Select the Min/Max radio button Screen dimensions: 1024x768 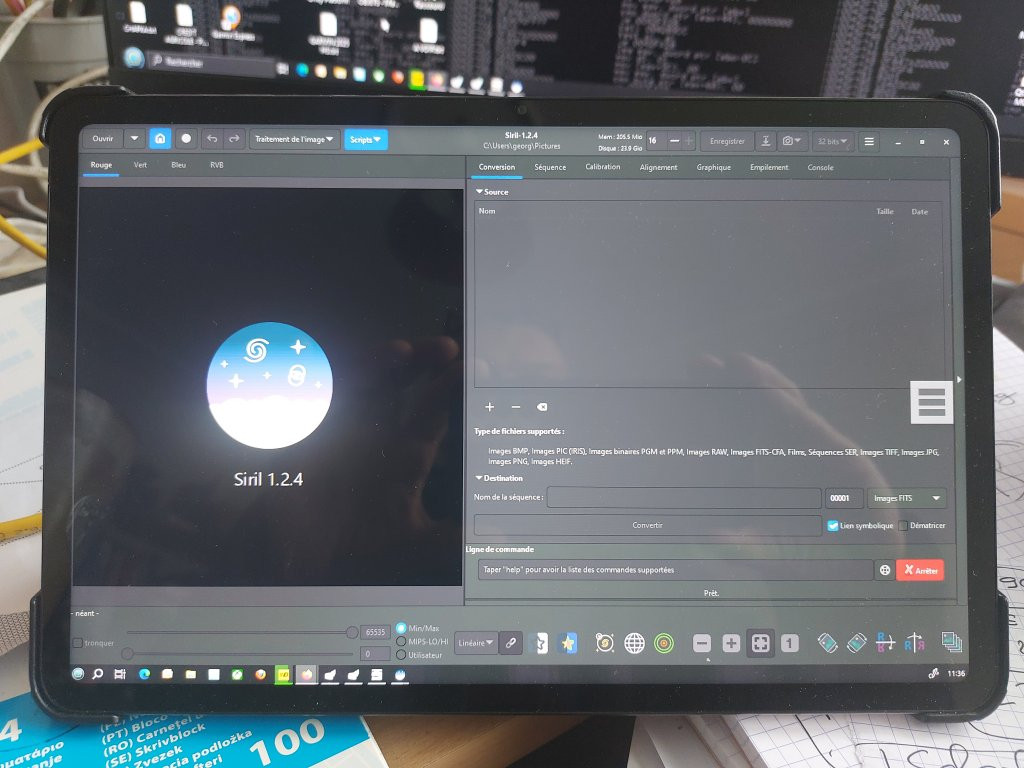[x=401, y=628]
